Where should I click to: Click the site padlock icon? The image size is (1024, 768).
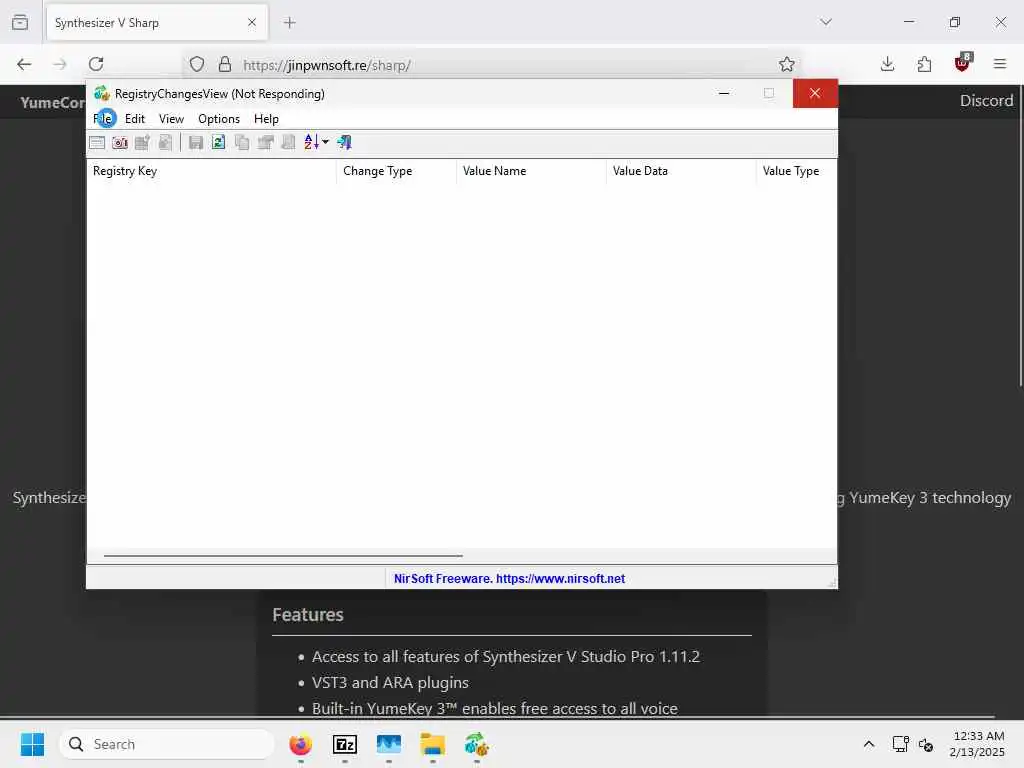(225, 64)
